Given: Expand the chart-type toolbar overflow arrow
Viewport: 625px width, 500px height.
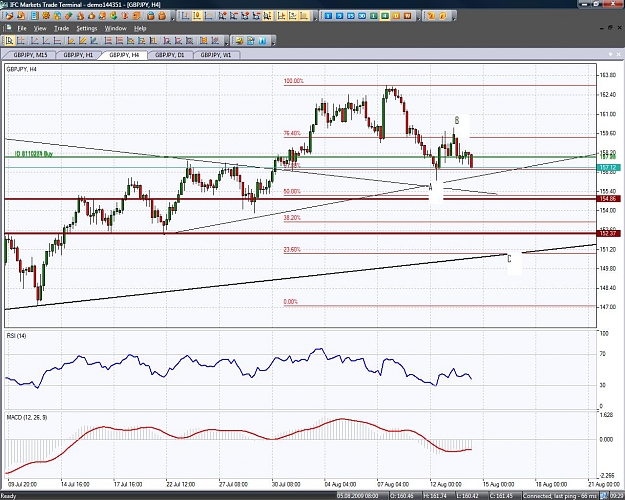Looking at the screenshot, I should 315,18.
